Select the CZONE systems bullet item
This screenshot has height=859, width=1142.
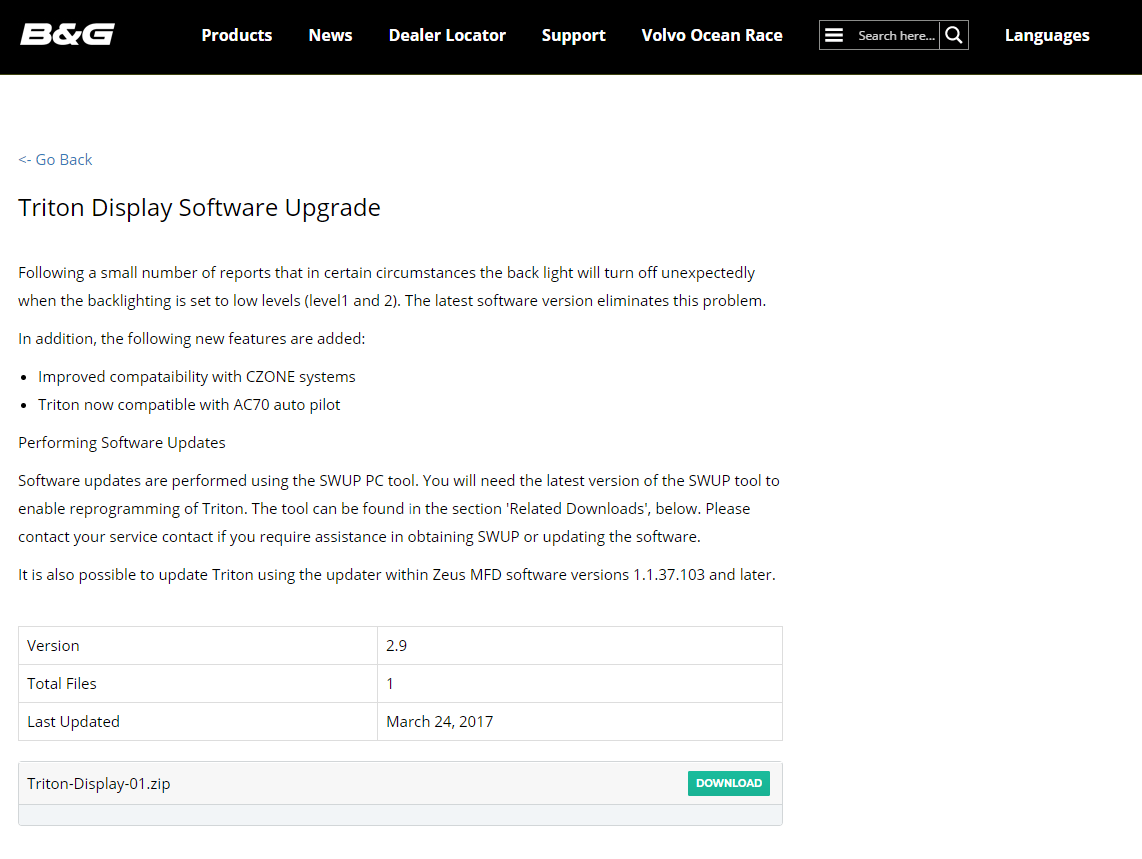tap(197, 377)
